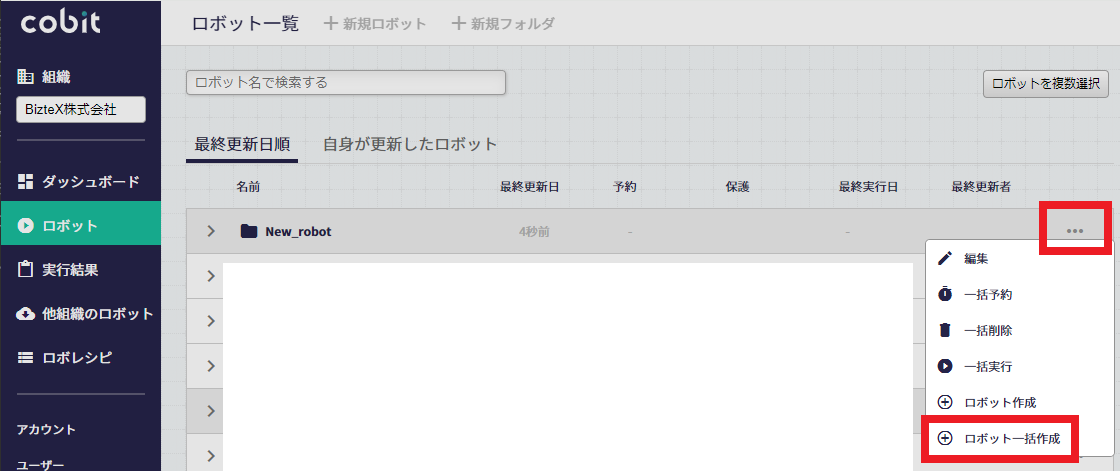This screenshot has height=471, width=1120.
Task: Click the New_robot folder icon
Action: [249, 231]
